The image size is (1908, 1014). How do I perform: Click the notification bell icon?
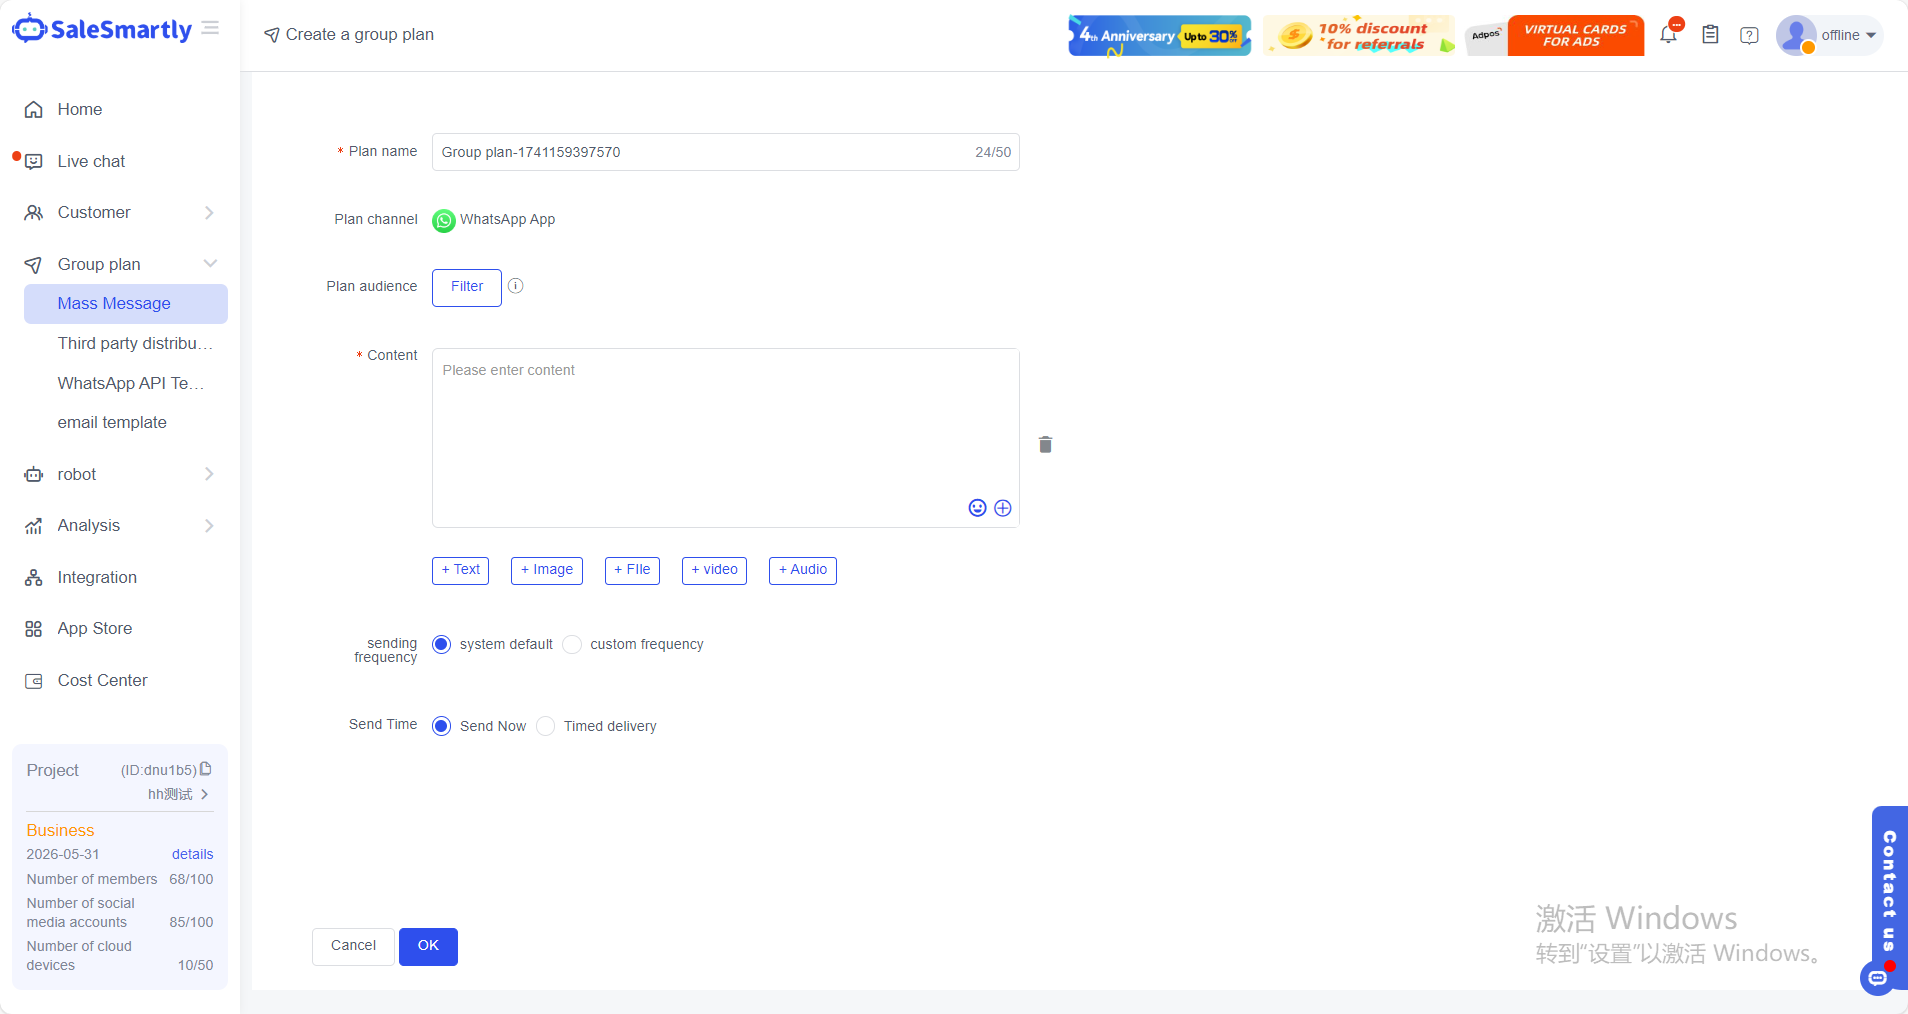point(1668,35)
